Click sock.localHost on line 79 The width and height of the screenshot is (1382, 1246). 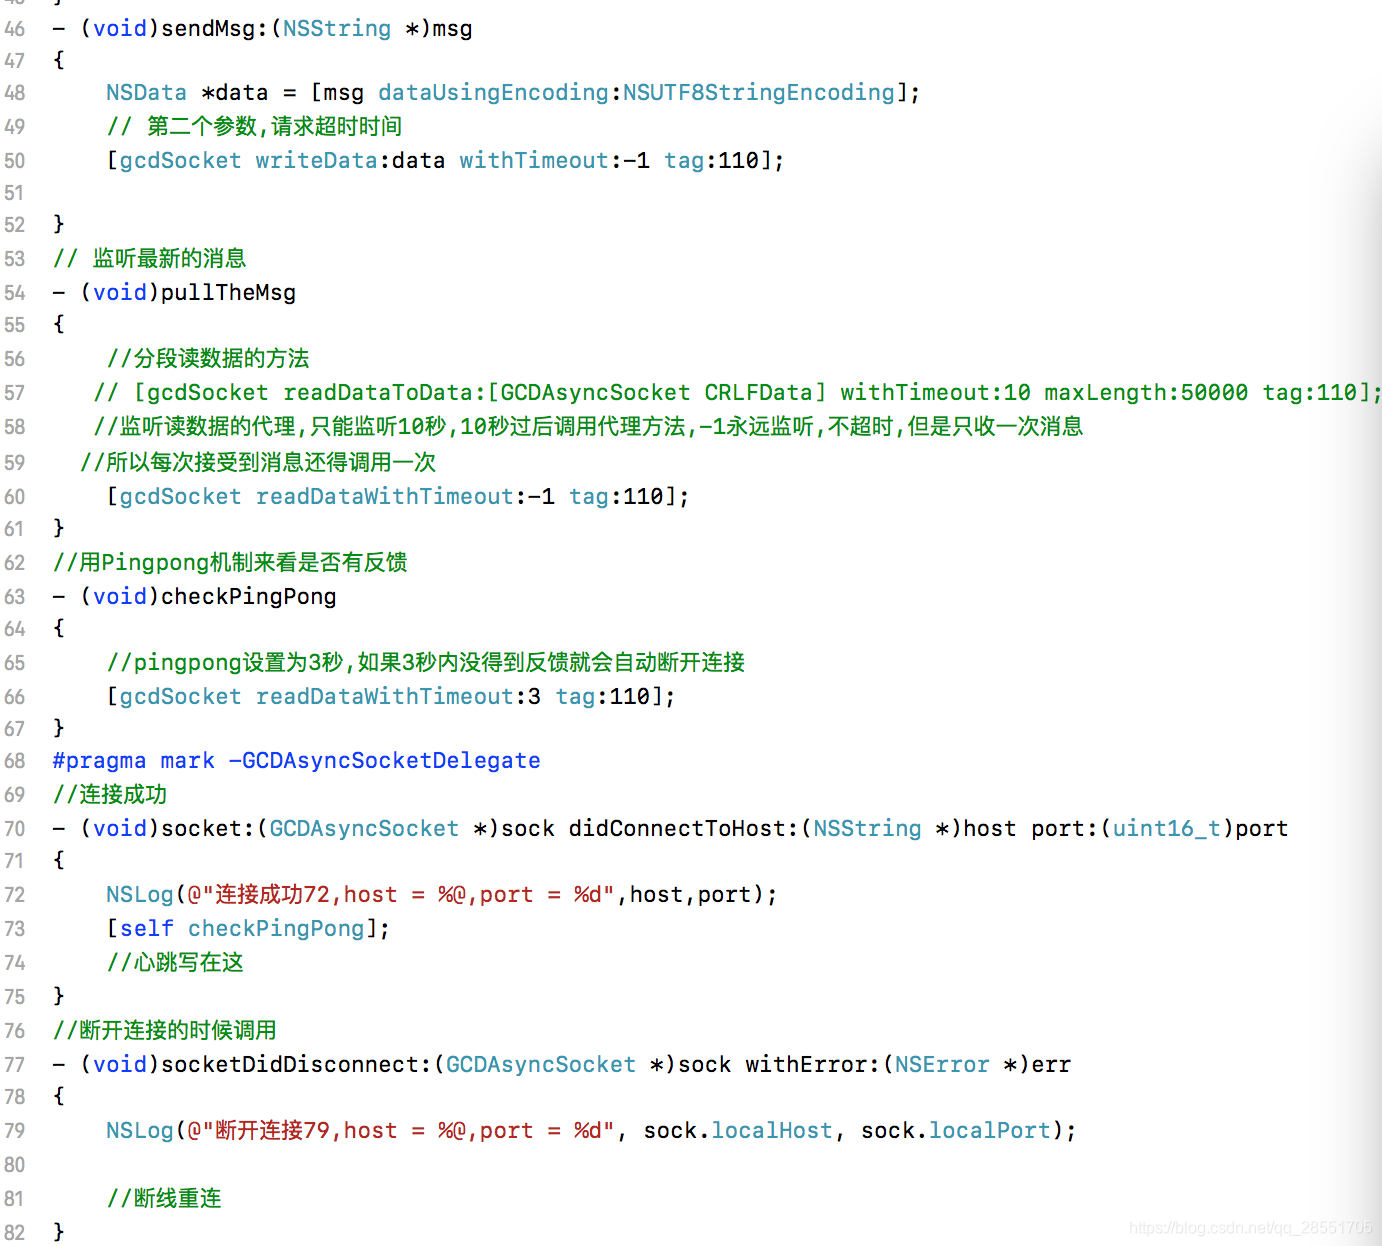tap(738, 1131)
